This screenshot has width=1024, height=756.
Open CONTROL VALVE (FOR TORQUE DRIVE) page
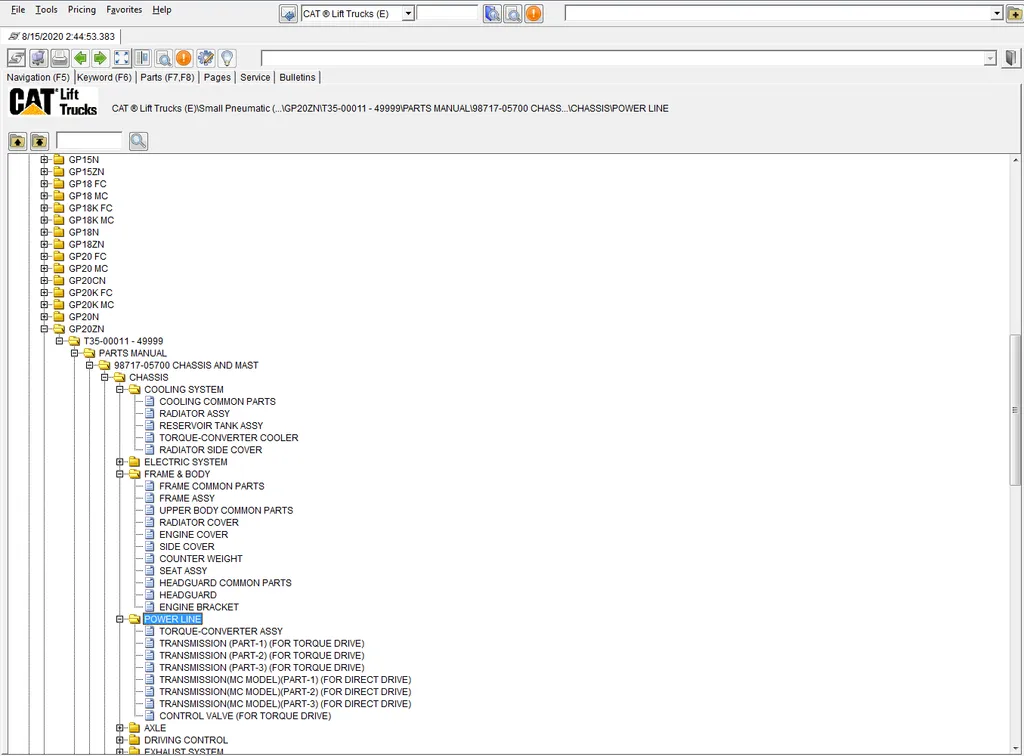[x=245, y=716]
